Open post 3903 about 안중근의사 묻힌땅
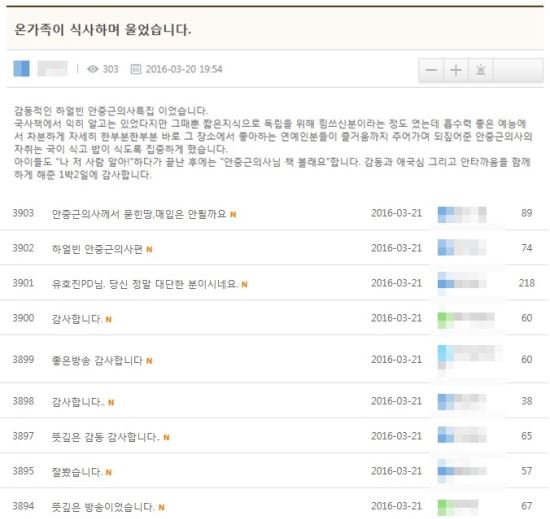The width and height of the screenshot is (550, 519). tap(139, 214)
